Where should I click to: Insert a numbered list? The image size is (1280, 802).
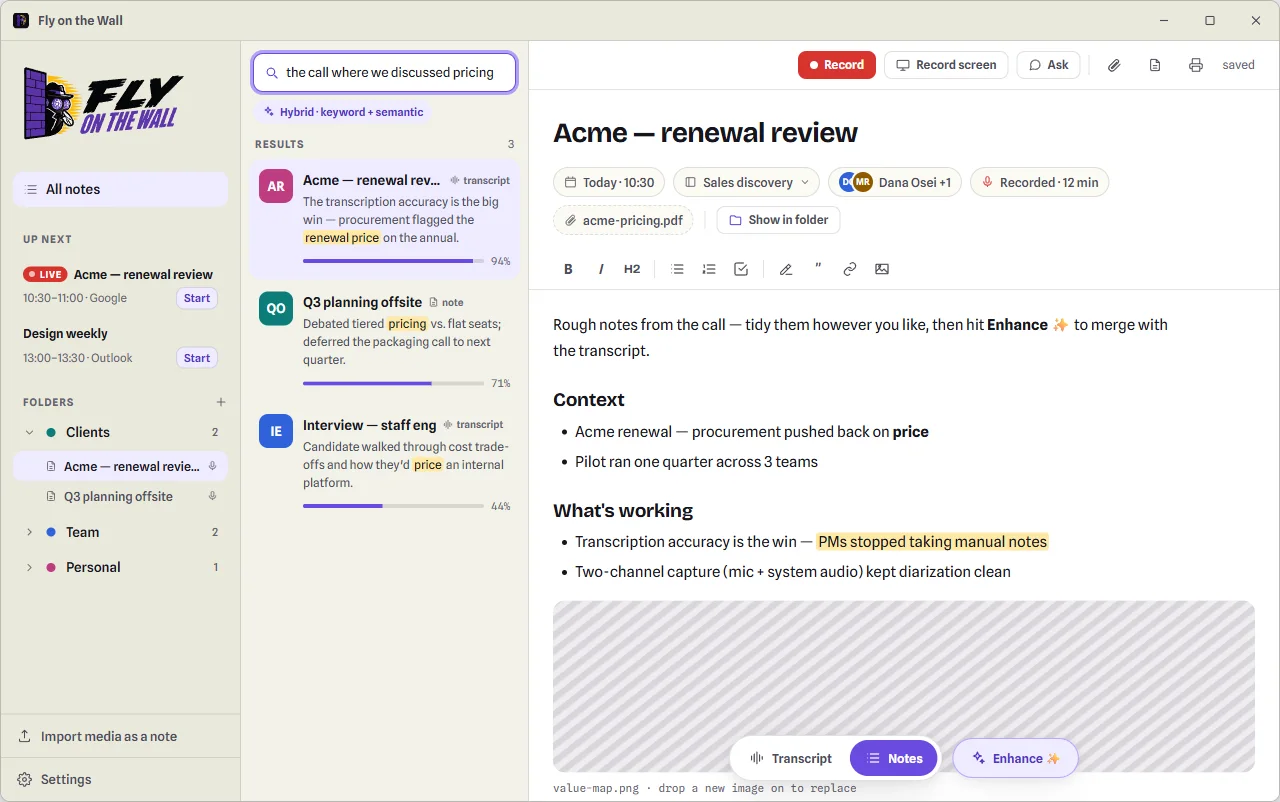point(709,269)
